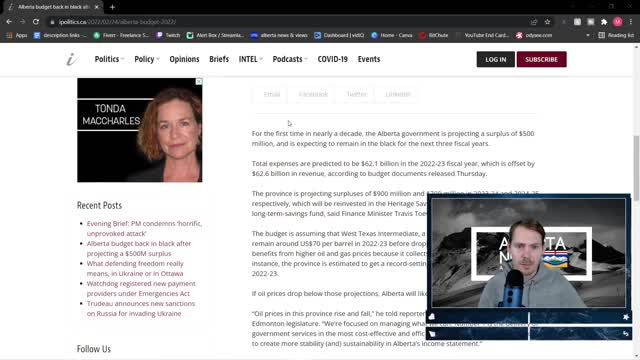Click the SUBSCRIBE button
Viewport: 640px width, 360px height.
click(542, 59)
